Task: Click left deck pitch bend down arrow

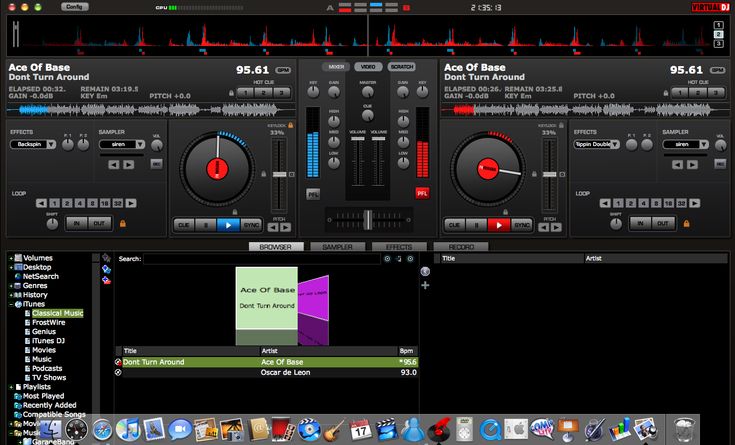Action: (x=273, y=227)
